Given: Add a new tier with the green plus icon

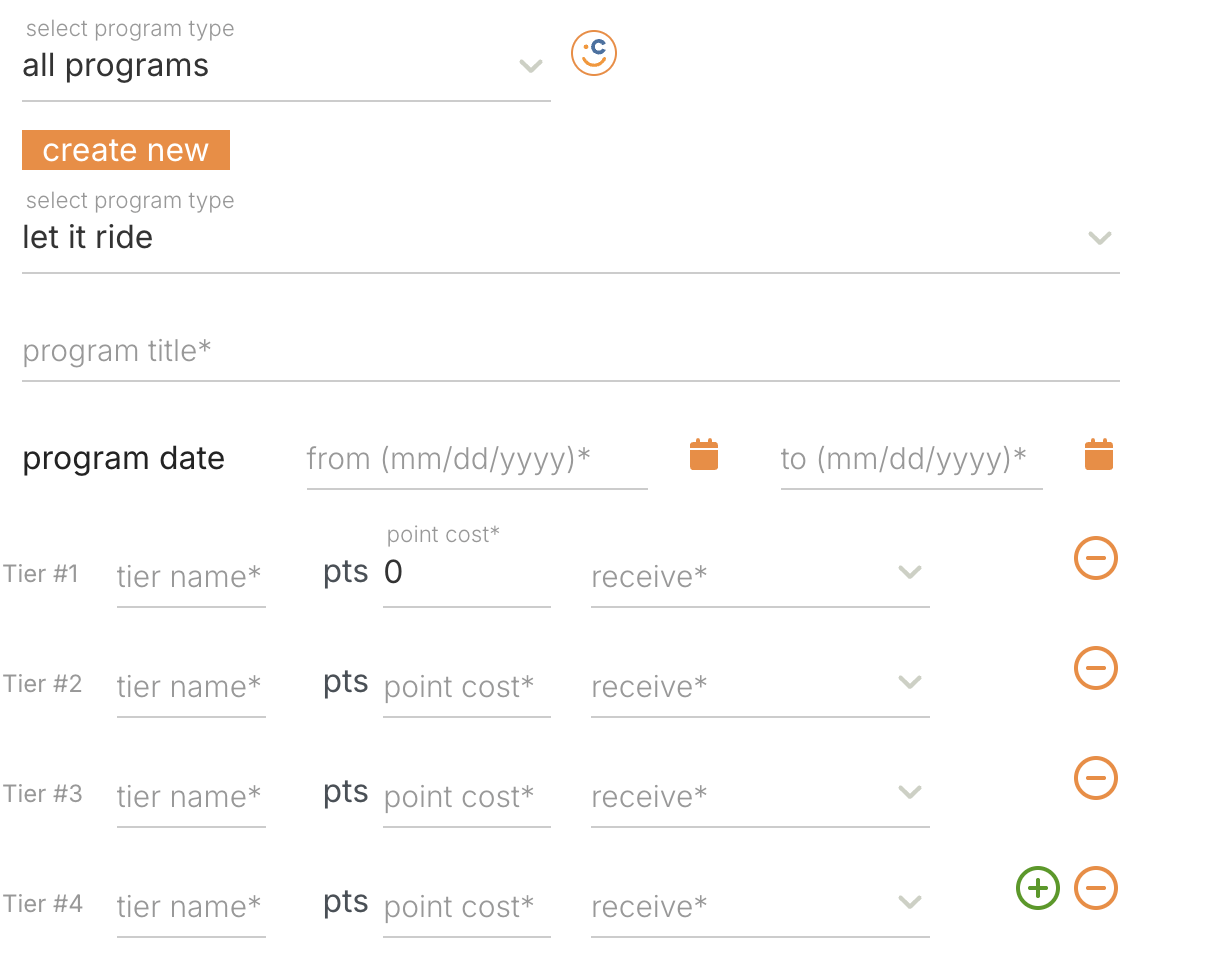Looking at the screenshot, I should (1038, 888).
